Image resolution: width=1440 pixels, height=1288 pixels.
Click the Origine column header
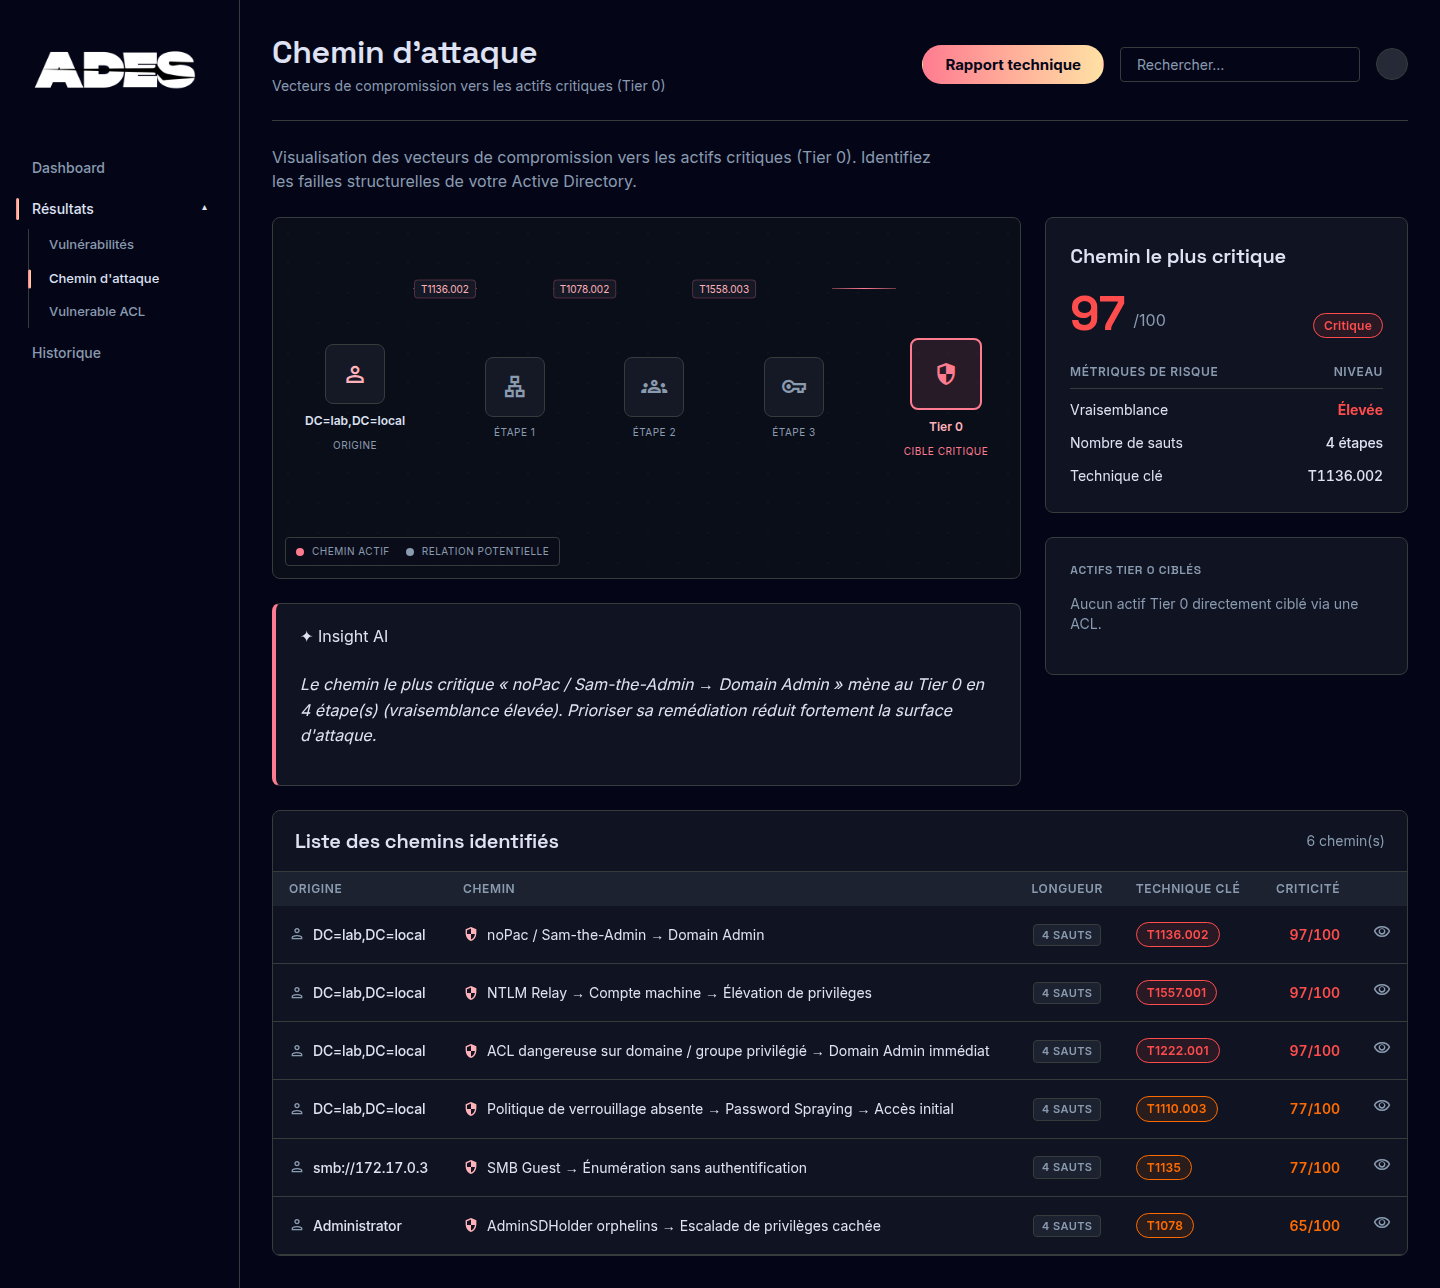(x=315, y=888)
